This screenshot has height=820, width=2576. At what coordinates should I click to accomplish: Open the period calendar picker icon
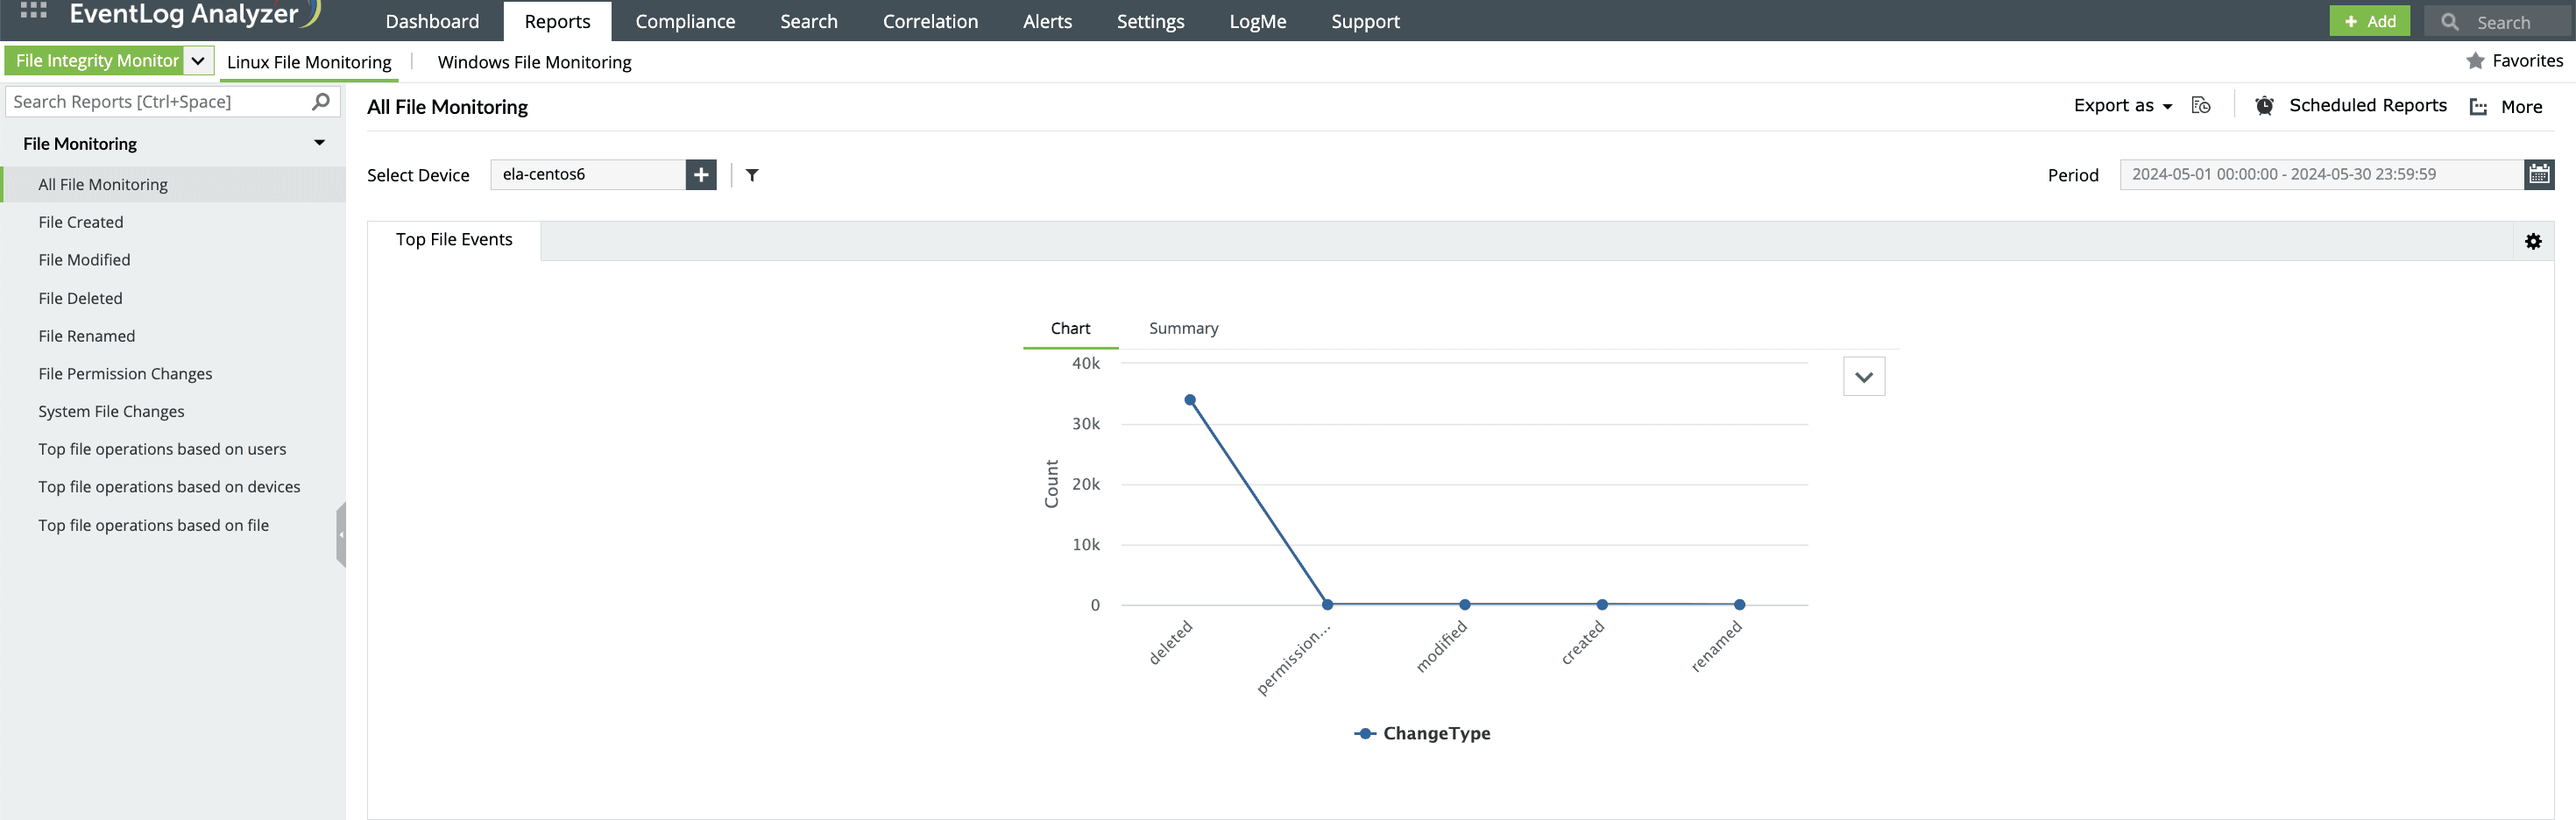(2538, 174)
